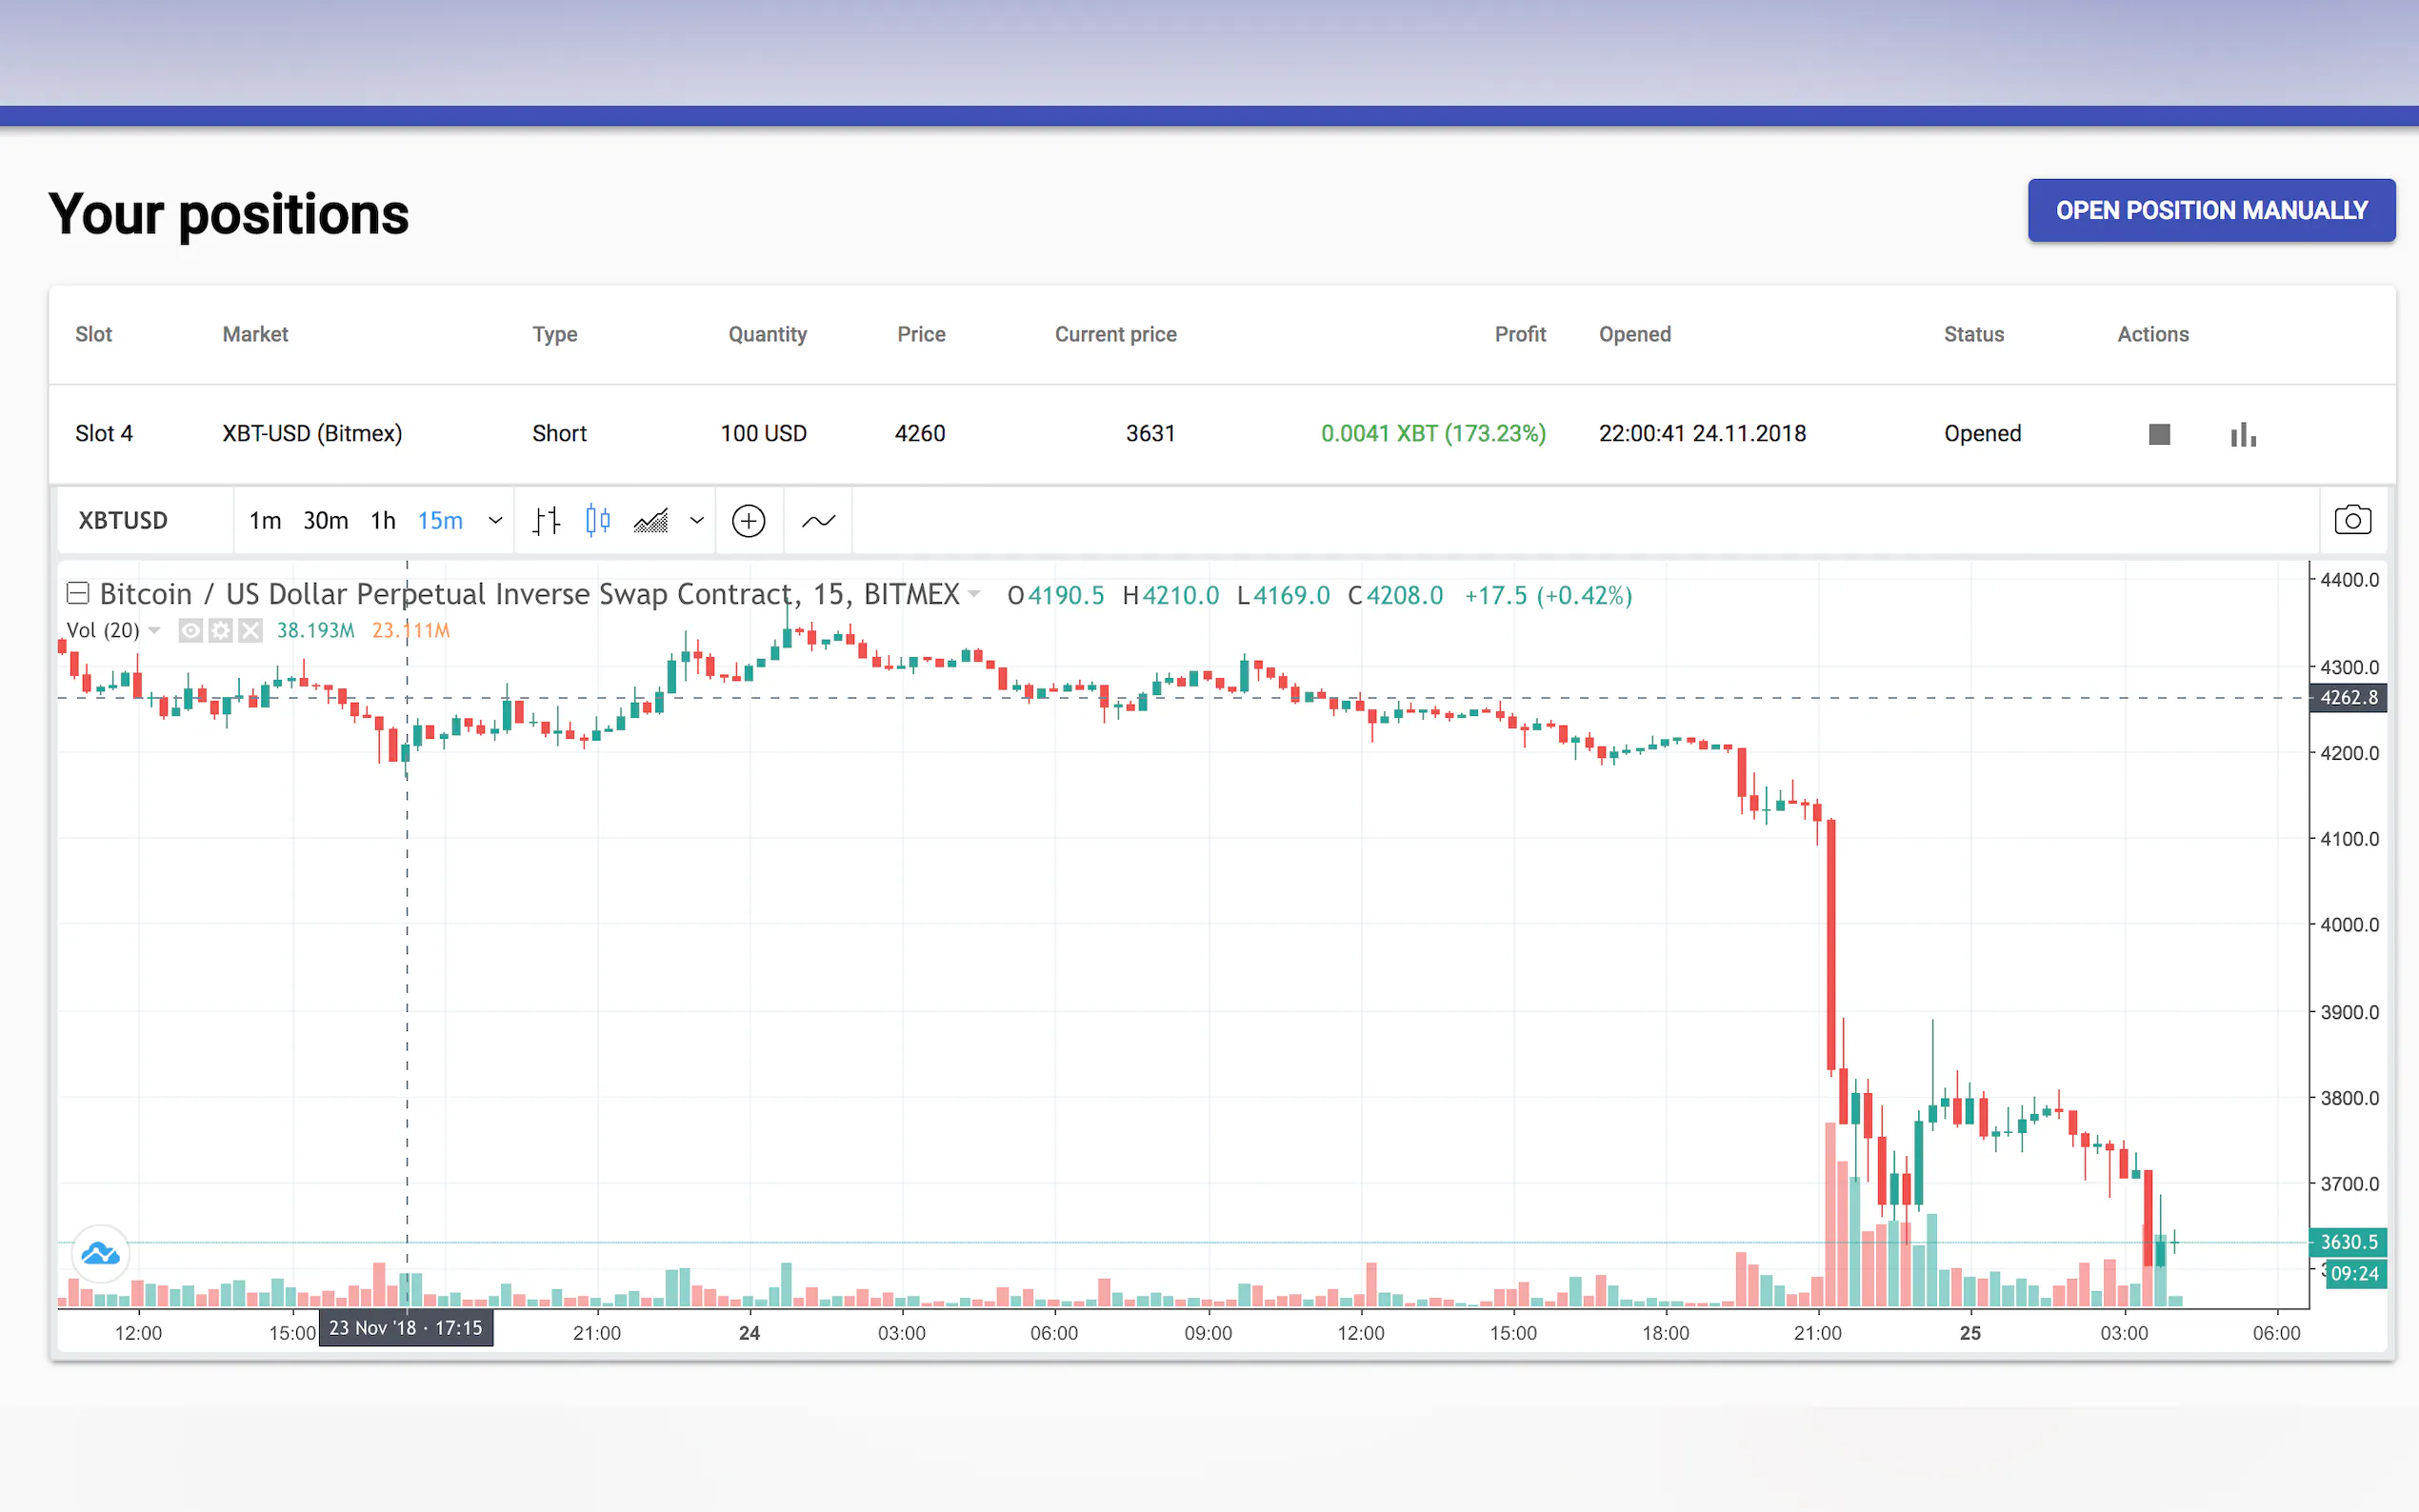Click the bar chart icon in Actions
This screenshot has height=1512, width=2419.
pyautogui.click(x=2243, y=434)
